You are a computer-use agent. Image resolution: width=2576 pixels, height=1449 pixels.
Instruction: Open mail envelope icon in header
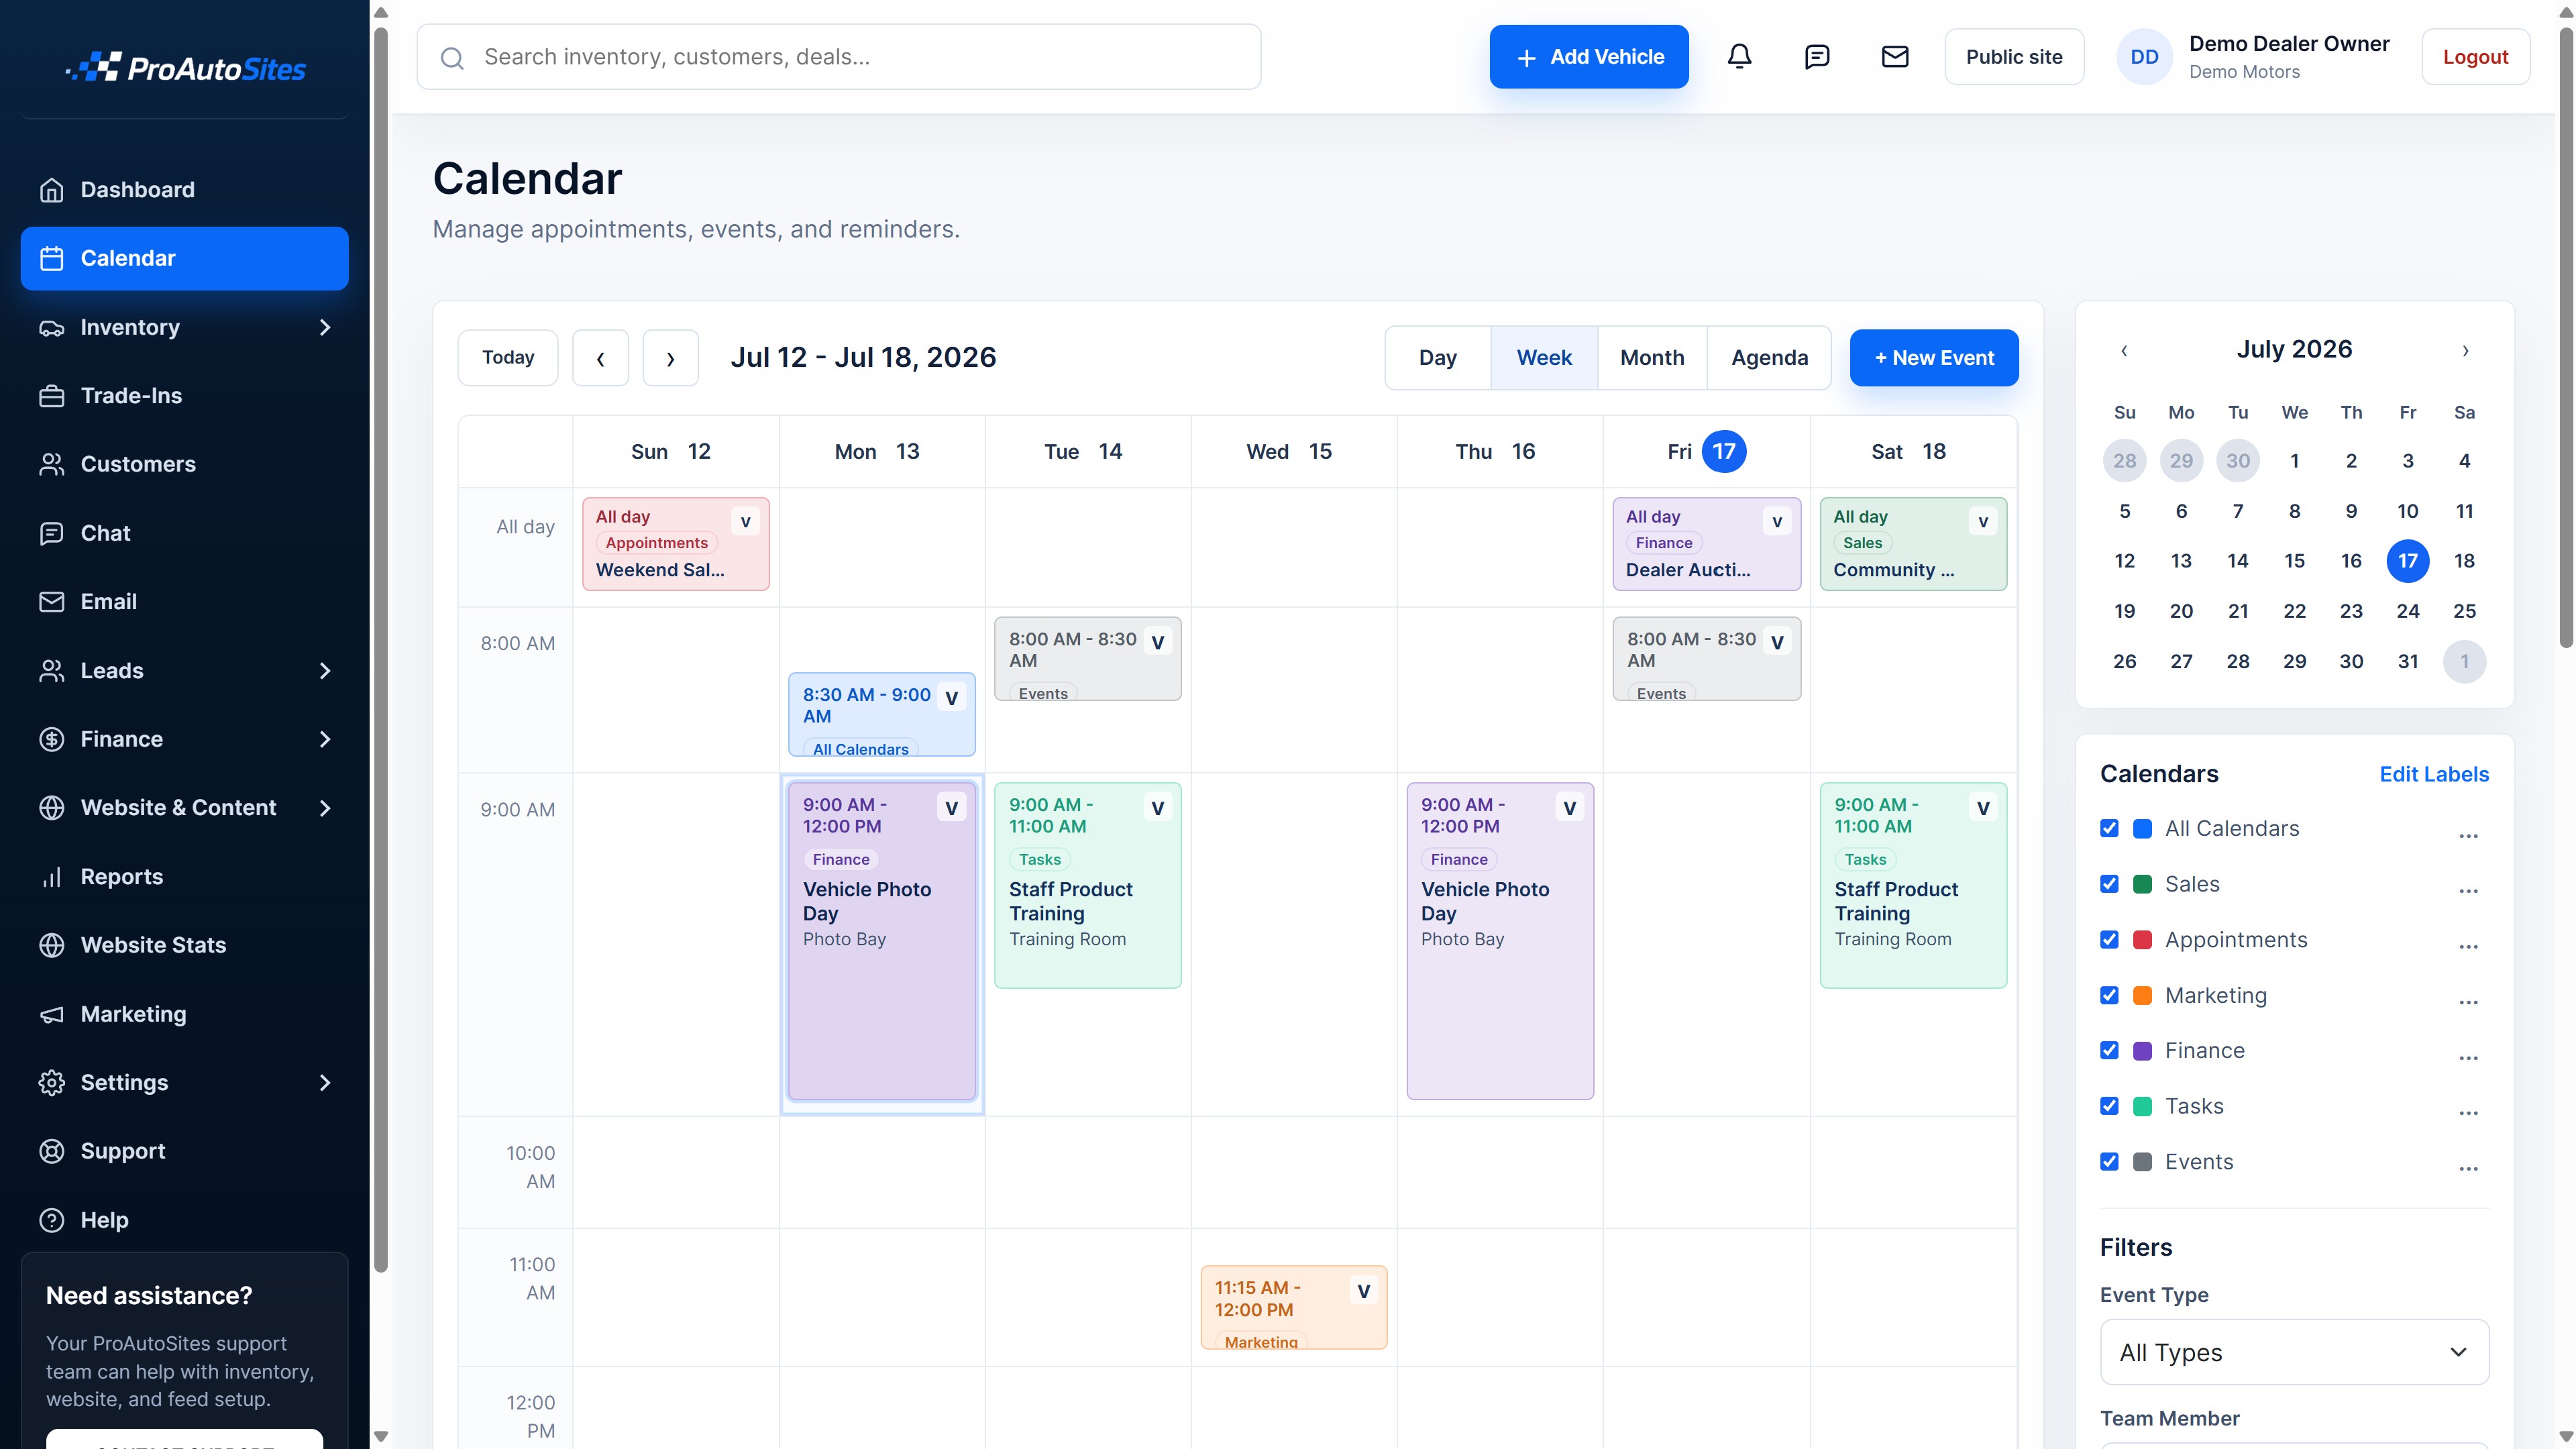(1895, 57)
